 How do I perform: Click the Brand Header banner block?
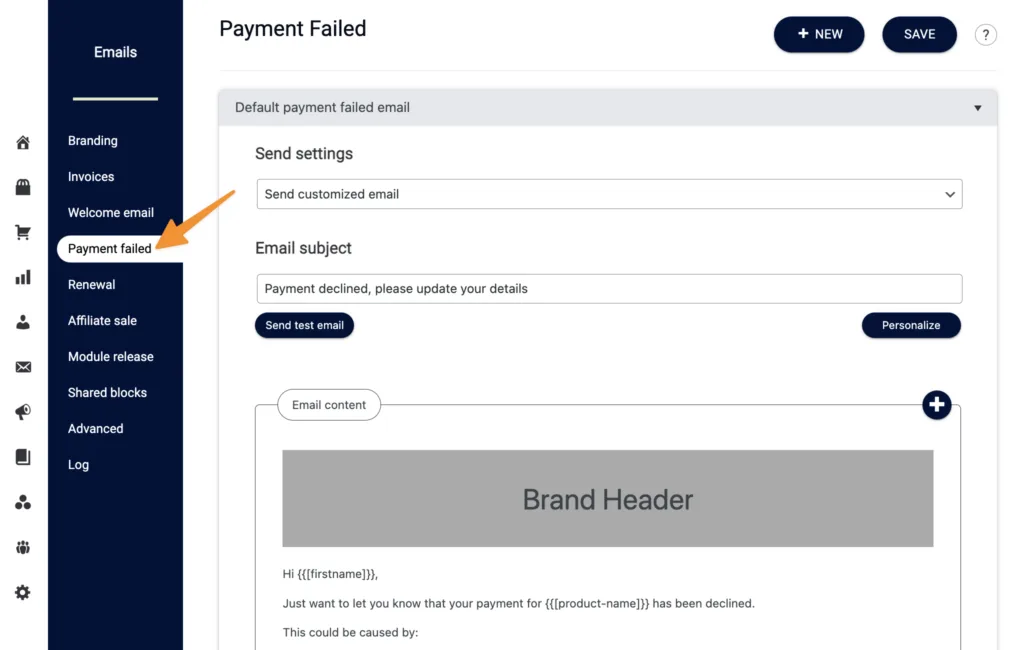608,499
